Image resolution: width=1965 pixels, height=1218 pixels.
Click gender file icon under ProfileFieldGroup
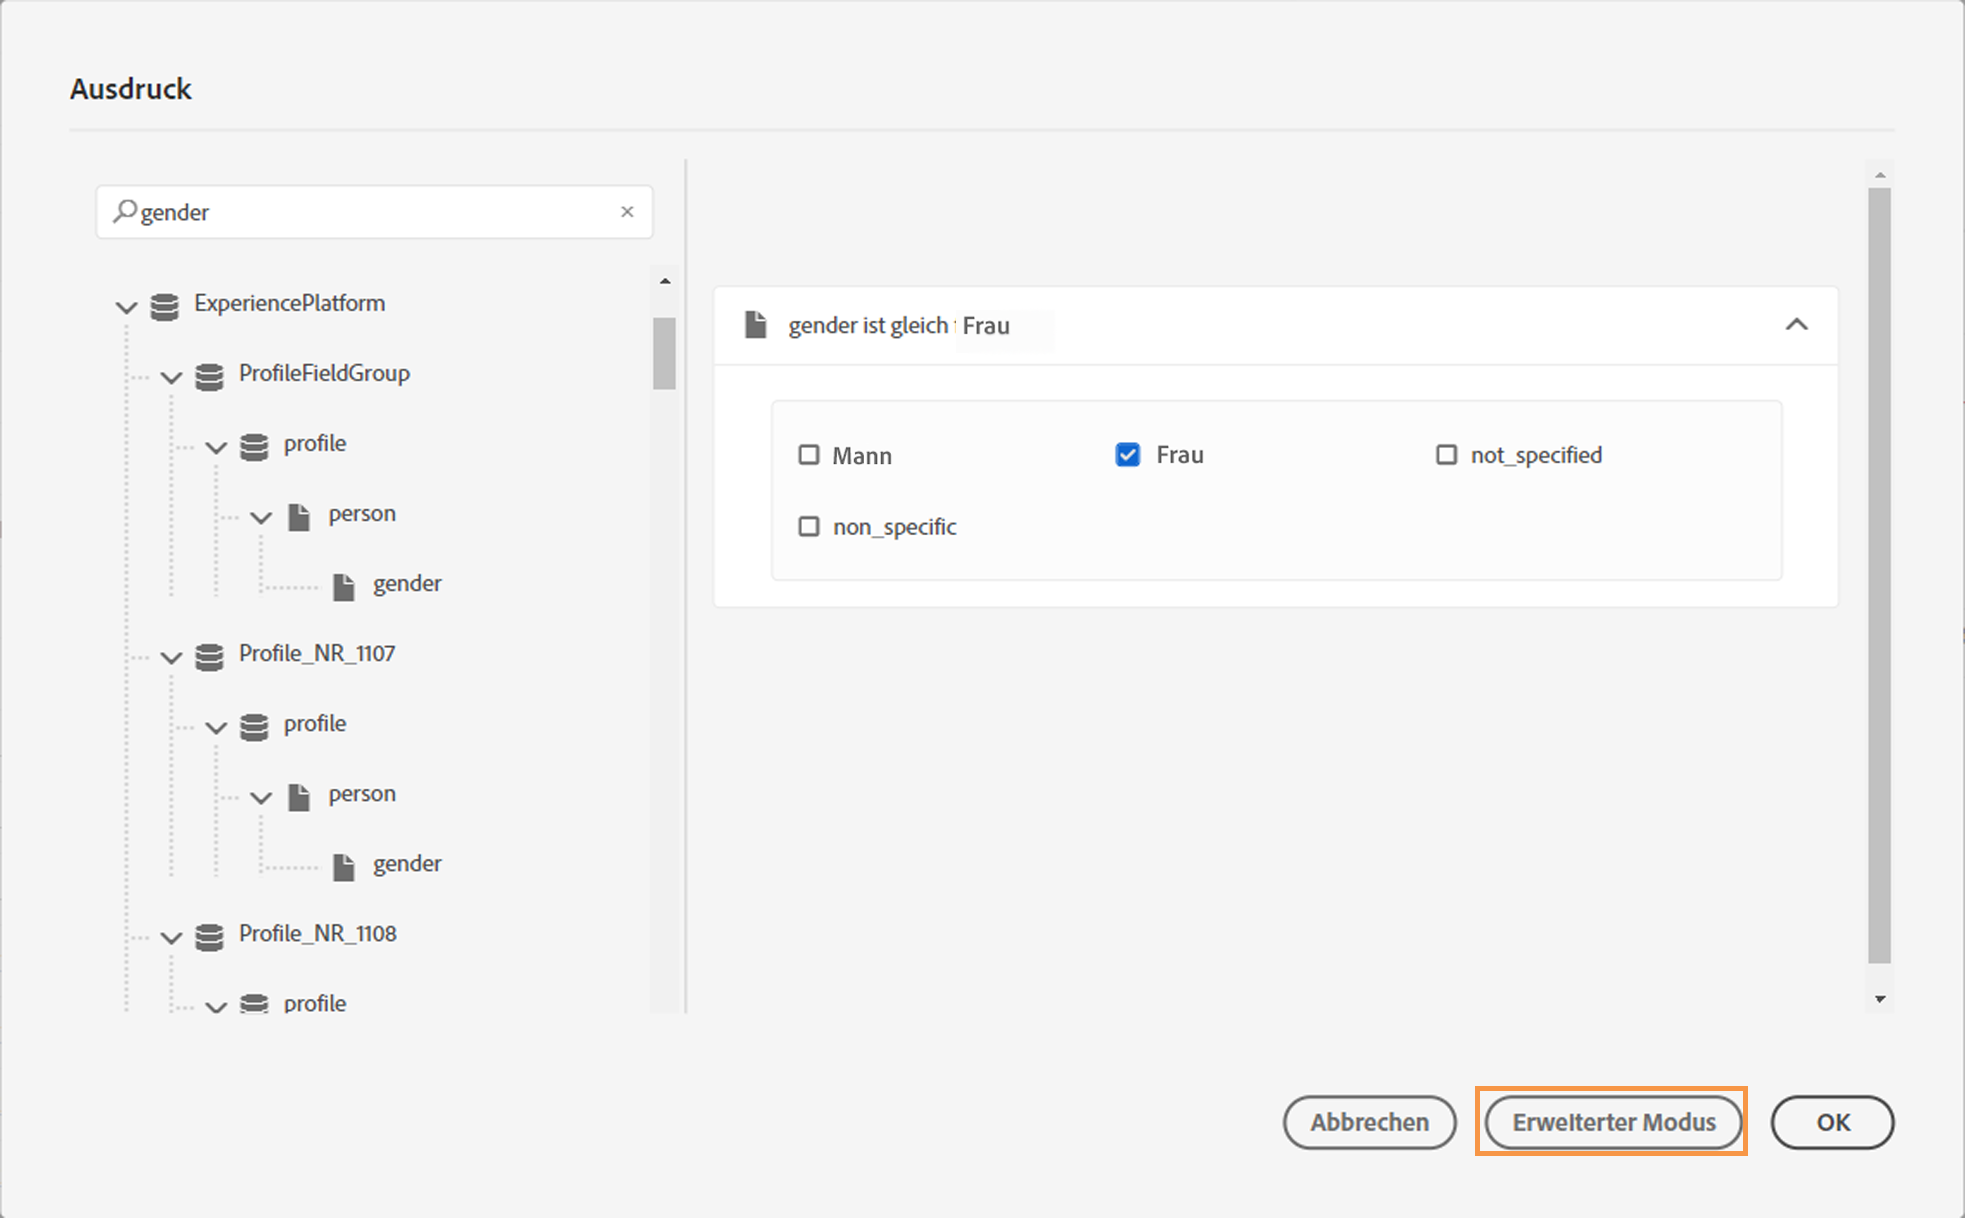point(343,586)
